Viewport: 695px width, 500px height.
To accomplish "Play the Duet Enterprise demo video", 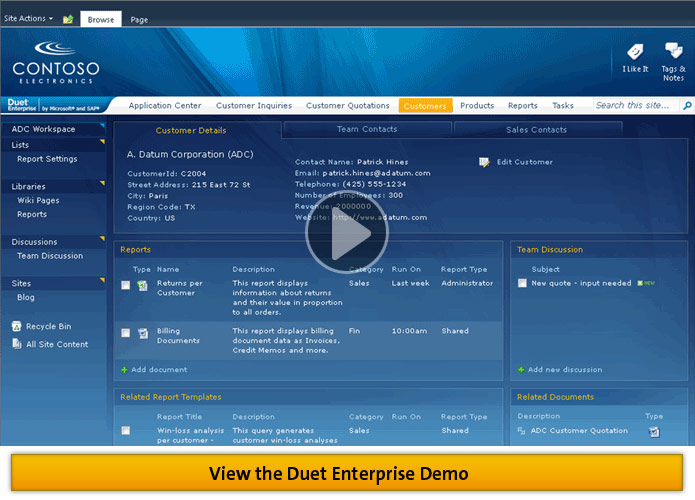I will click(x=347, y=232).
